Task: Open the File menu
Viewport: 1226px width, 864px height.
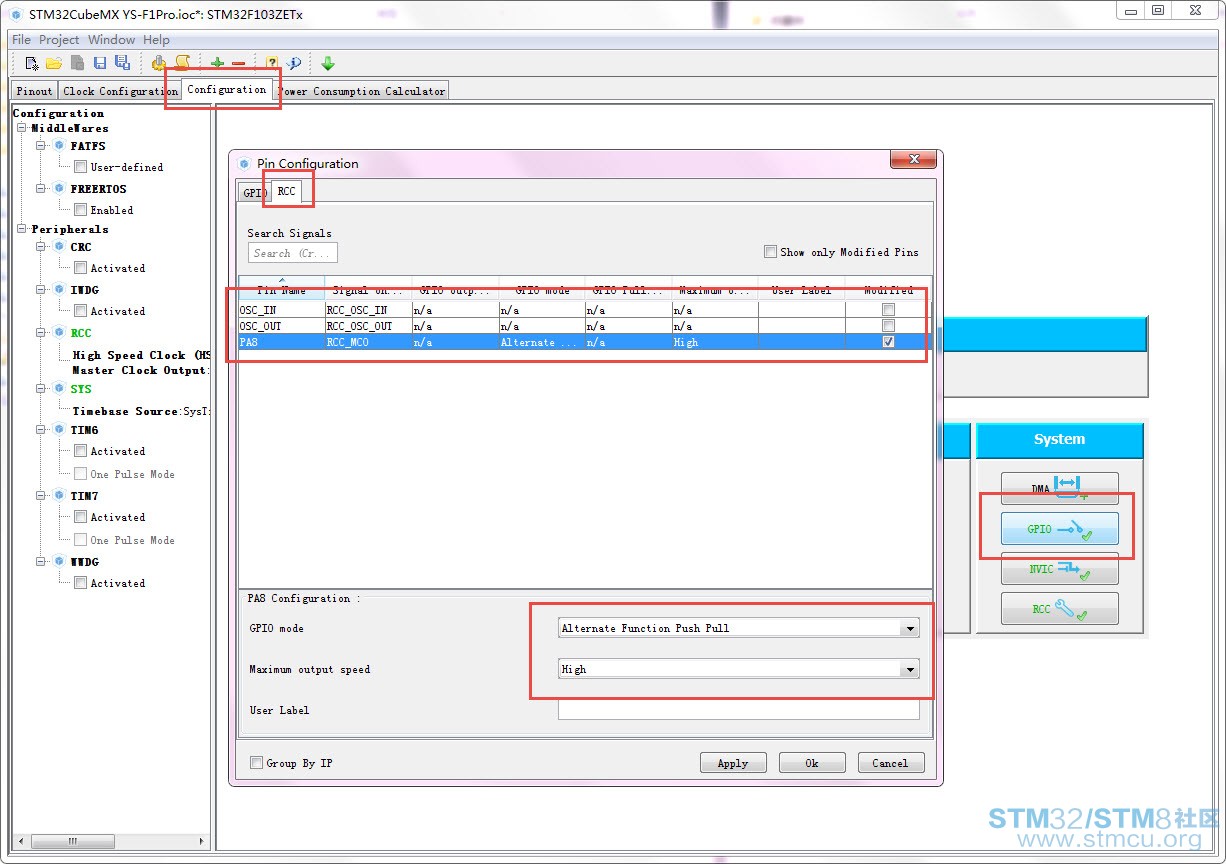Action: pos(21,39)
